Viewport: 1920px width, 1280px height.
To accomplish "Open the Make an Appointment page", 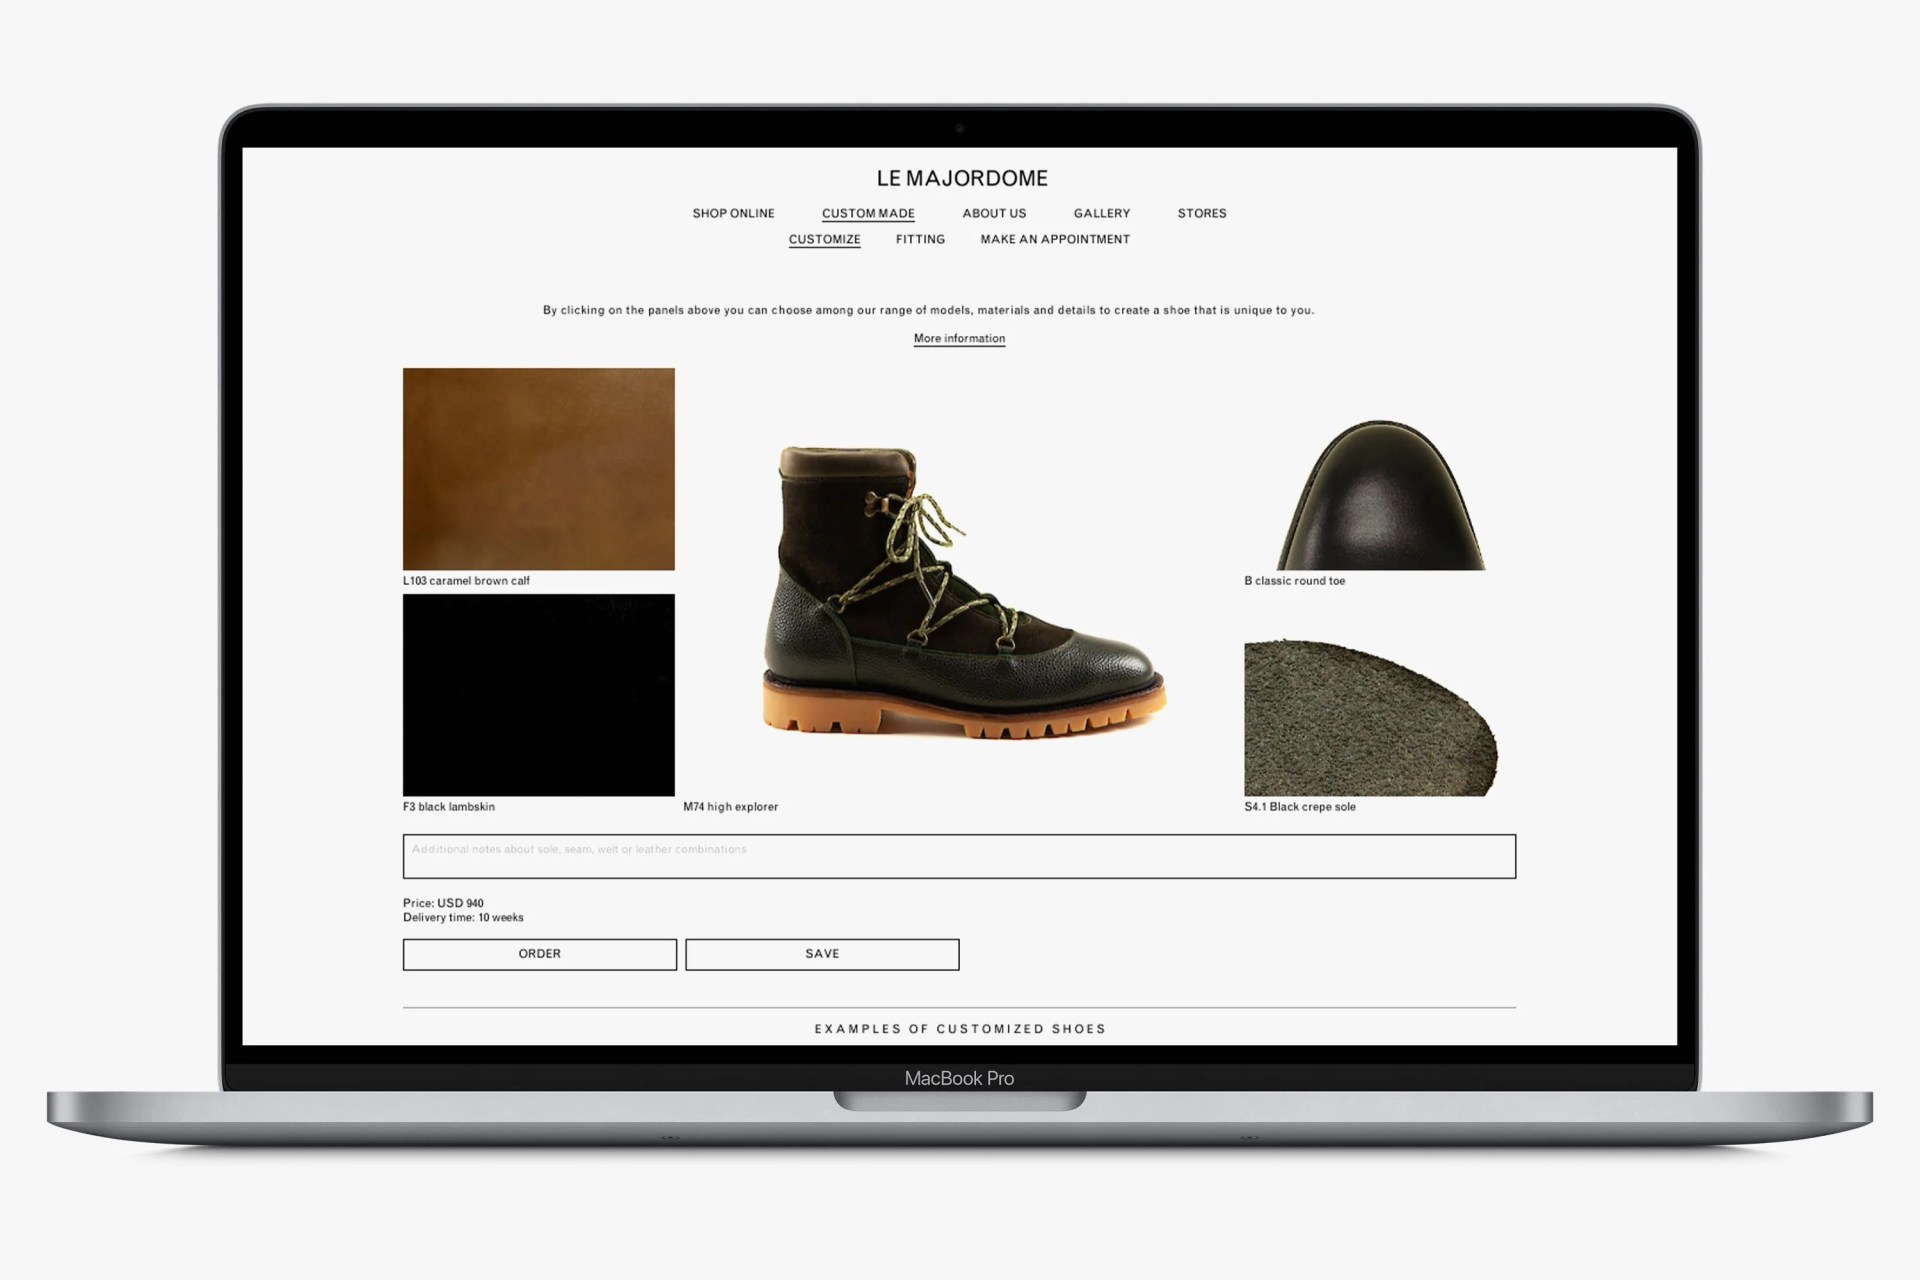I will coord(1055,239).
